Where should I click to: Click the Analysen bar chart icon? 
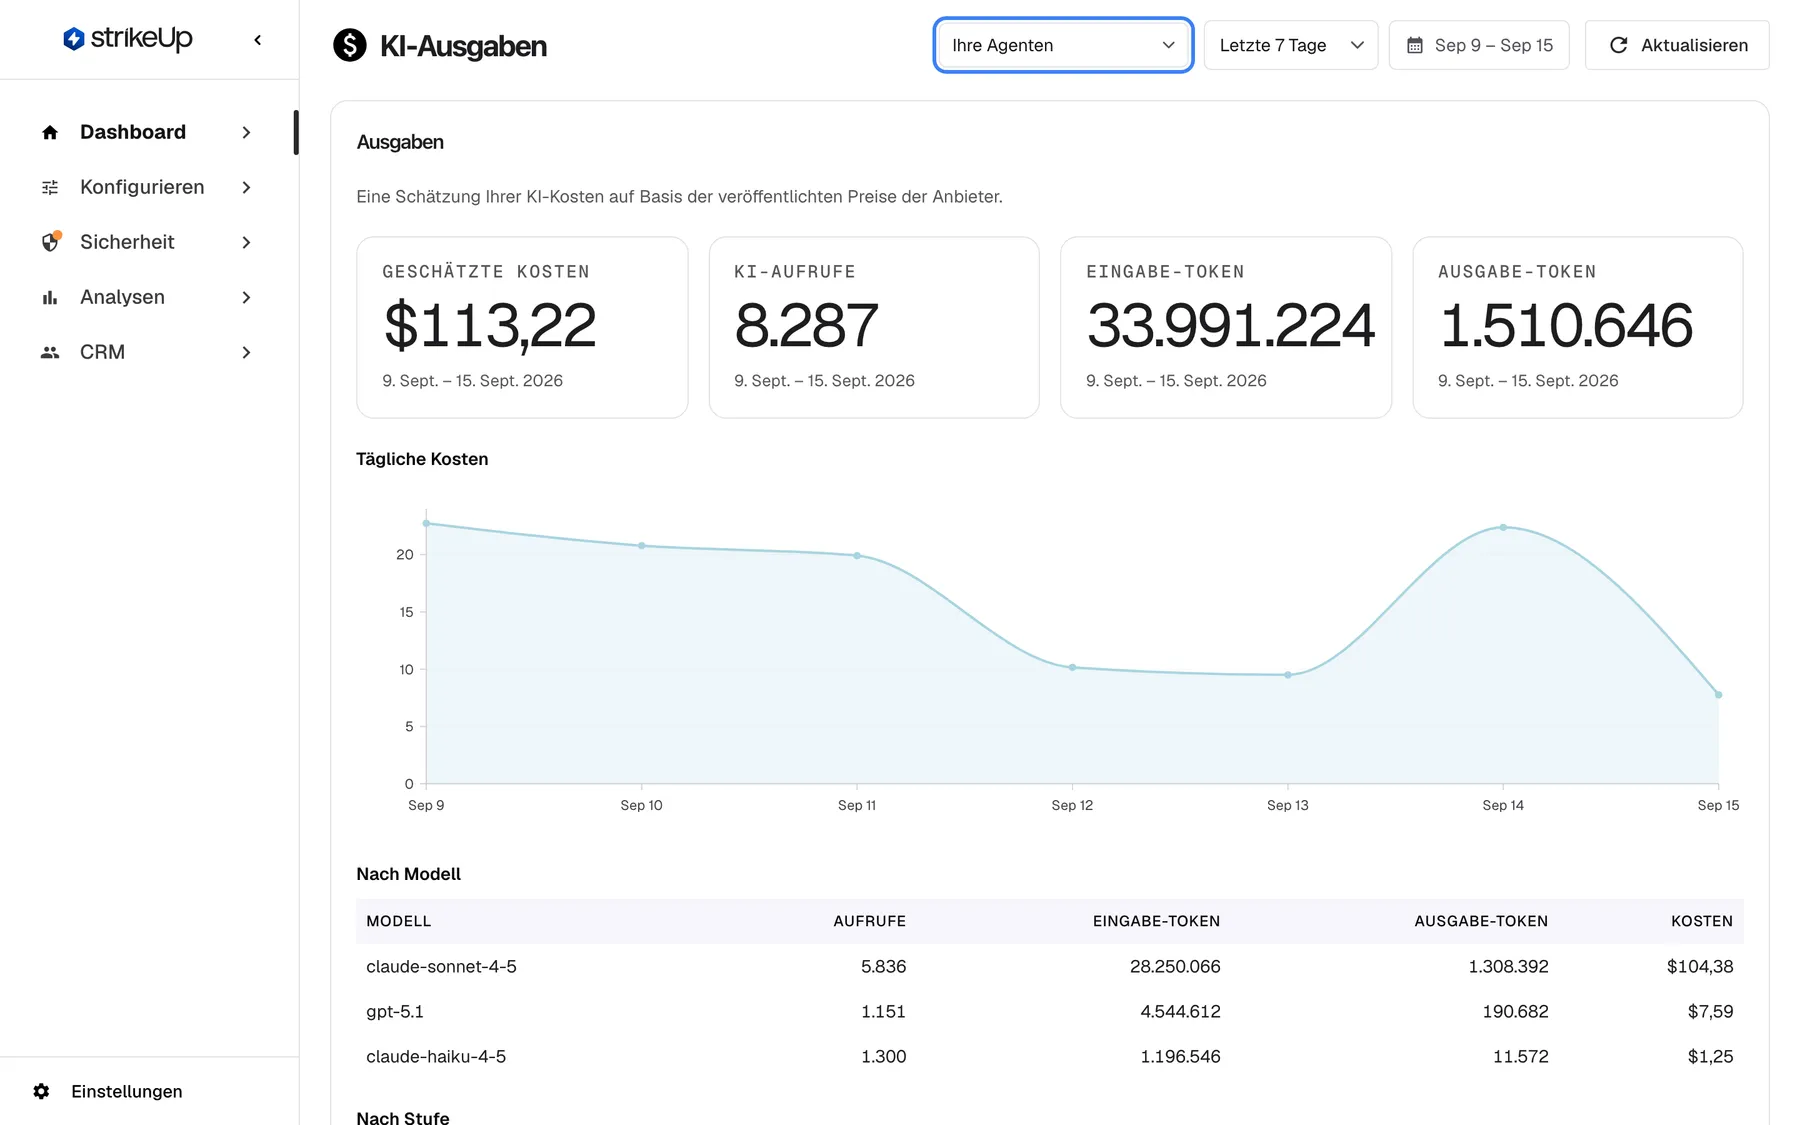point(50,297)
